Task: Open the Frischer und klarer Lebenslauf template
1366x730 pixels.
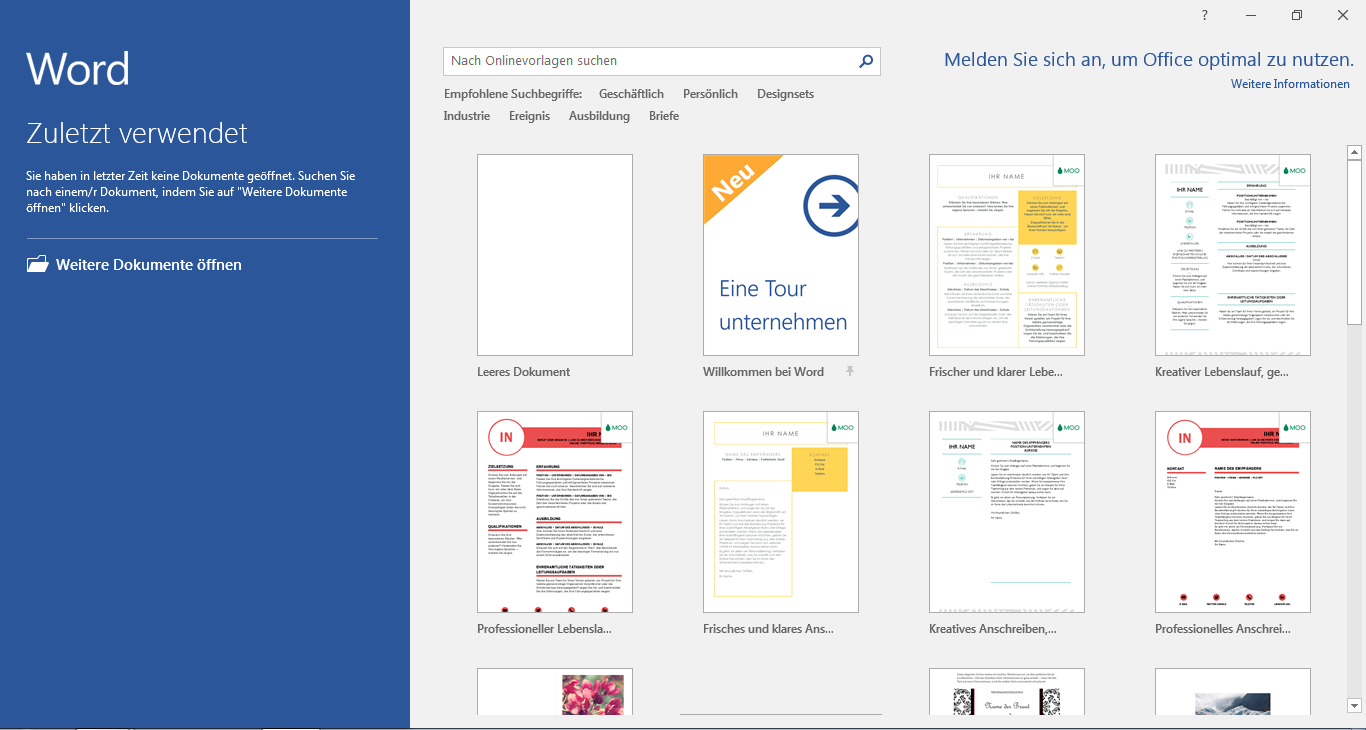Action: 1006,255
